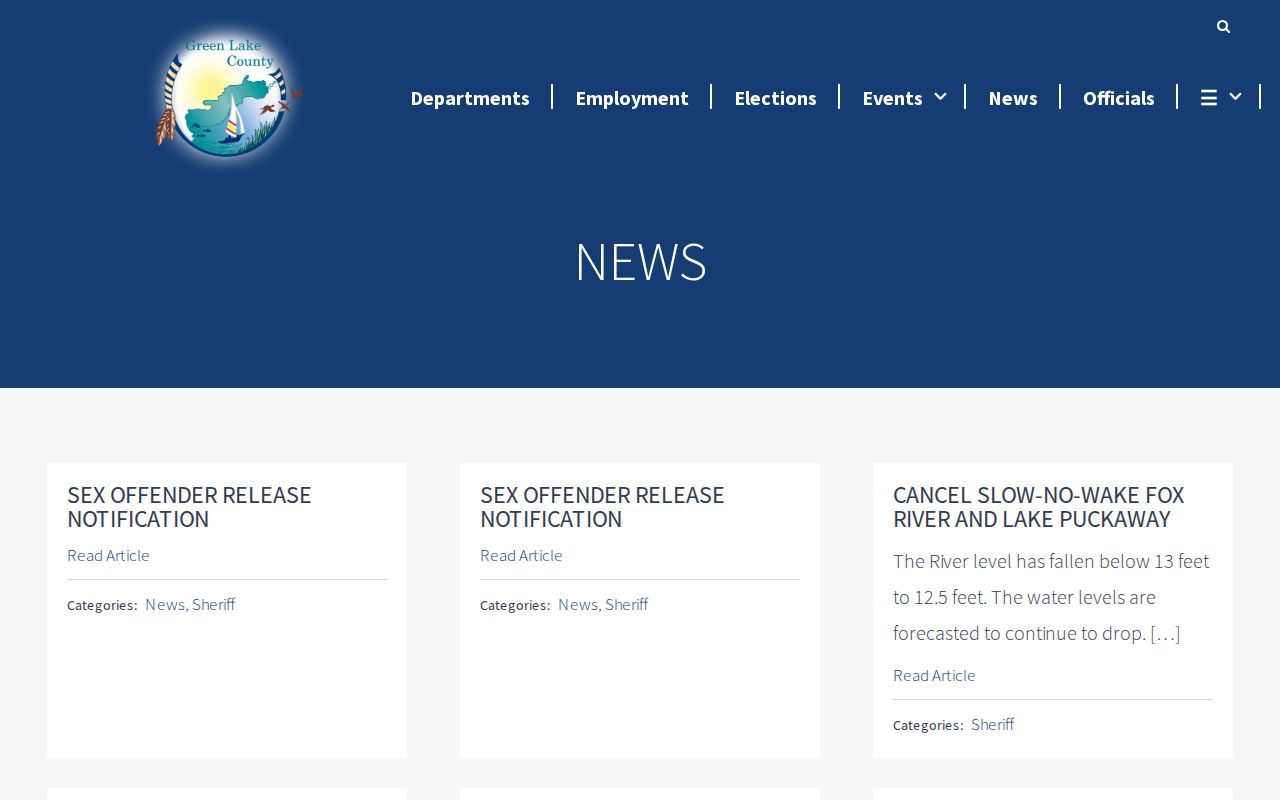The height and width of the screenshot is (800, 1280).
Task: Click Sheriff category in second card
Action: [x=627, y=604]
